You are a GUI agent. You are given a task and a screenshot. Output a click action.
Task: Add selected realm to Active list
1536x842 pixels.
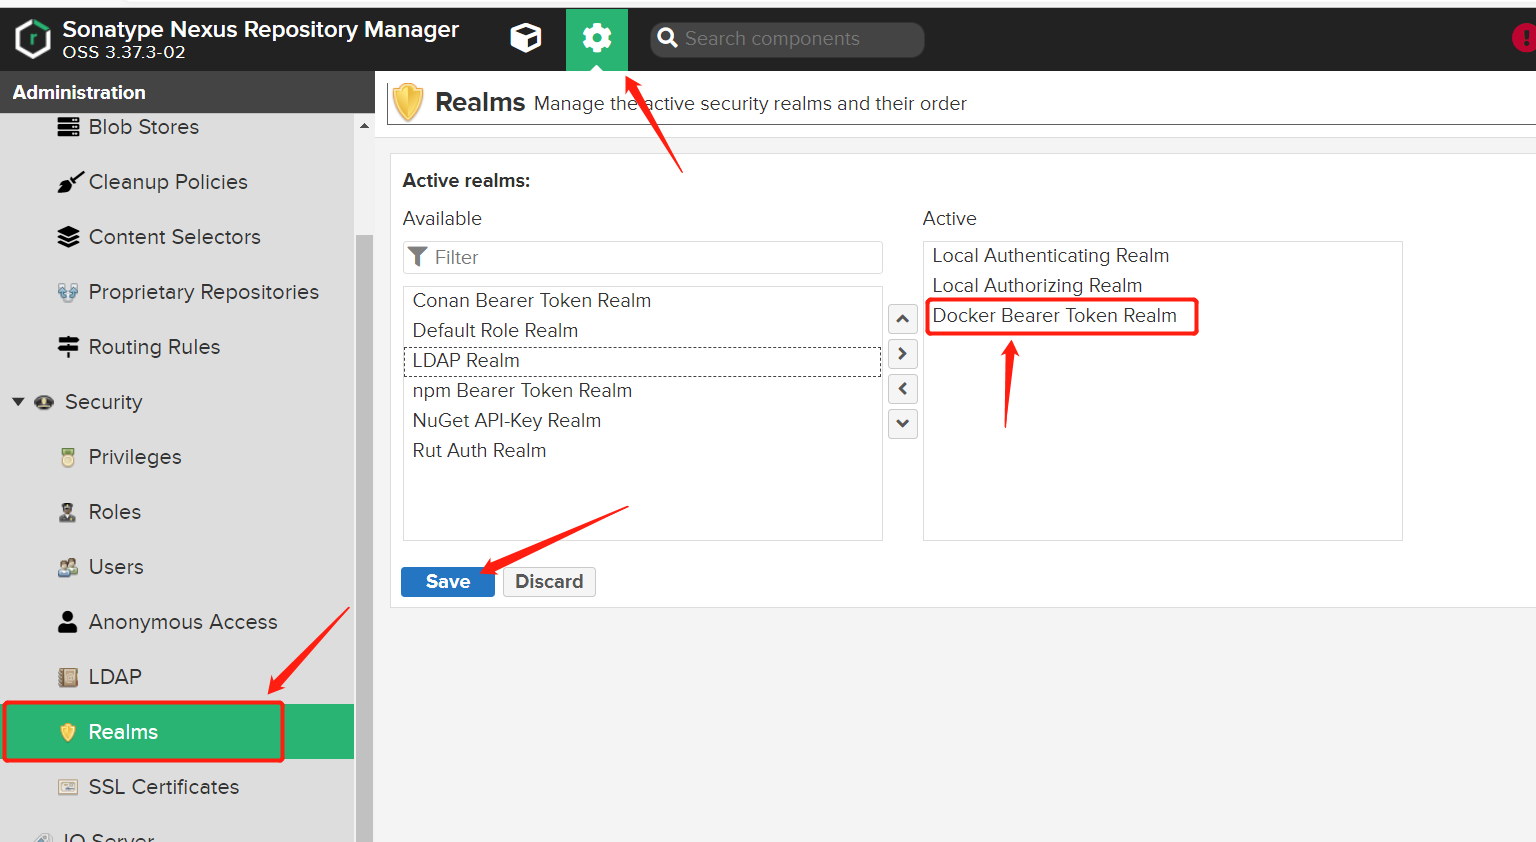tap(903, 354)
